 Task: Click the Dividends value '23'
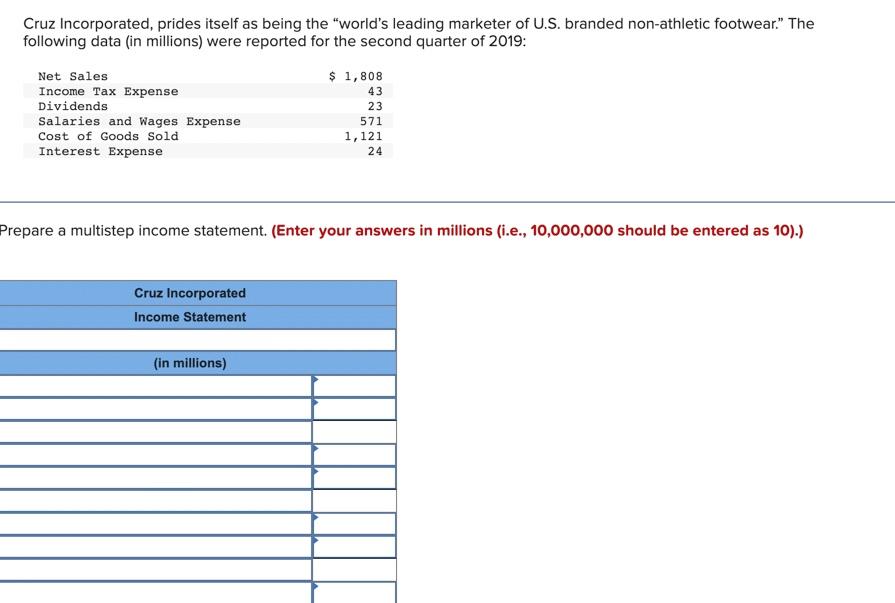[375, 106]
